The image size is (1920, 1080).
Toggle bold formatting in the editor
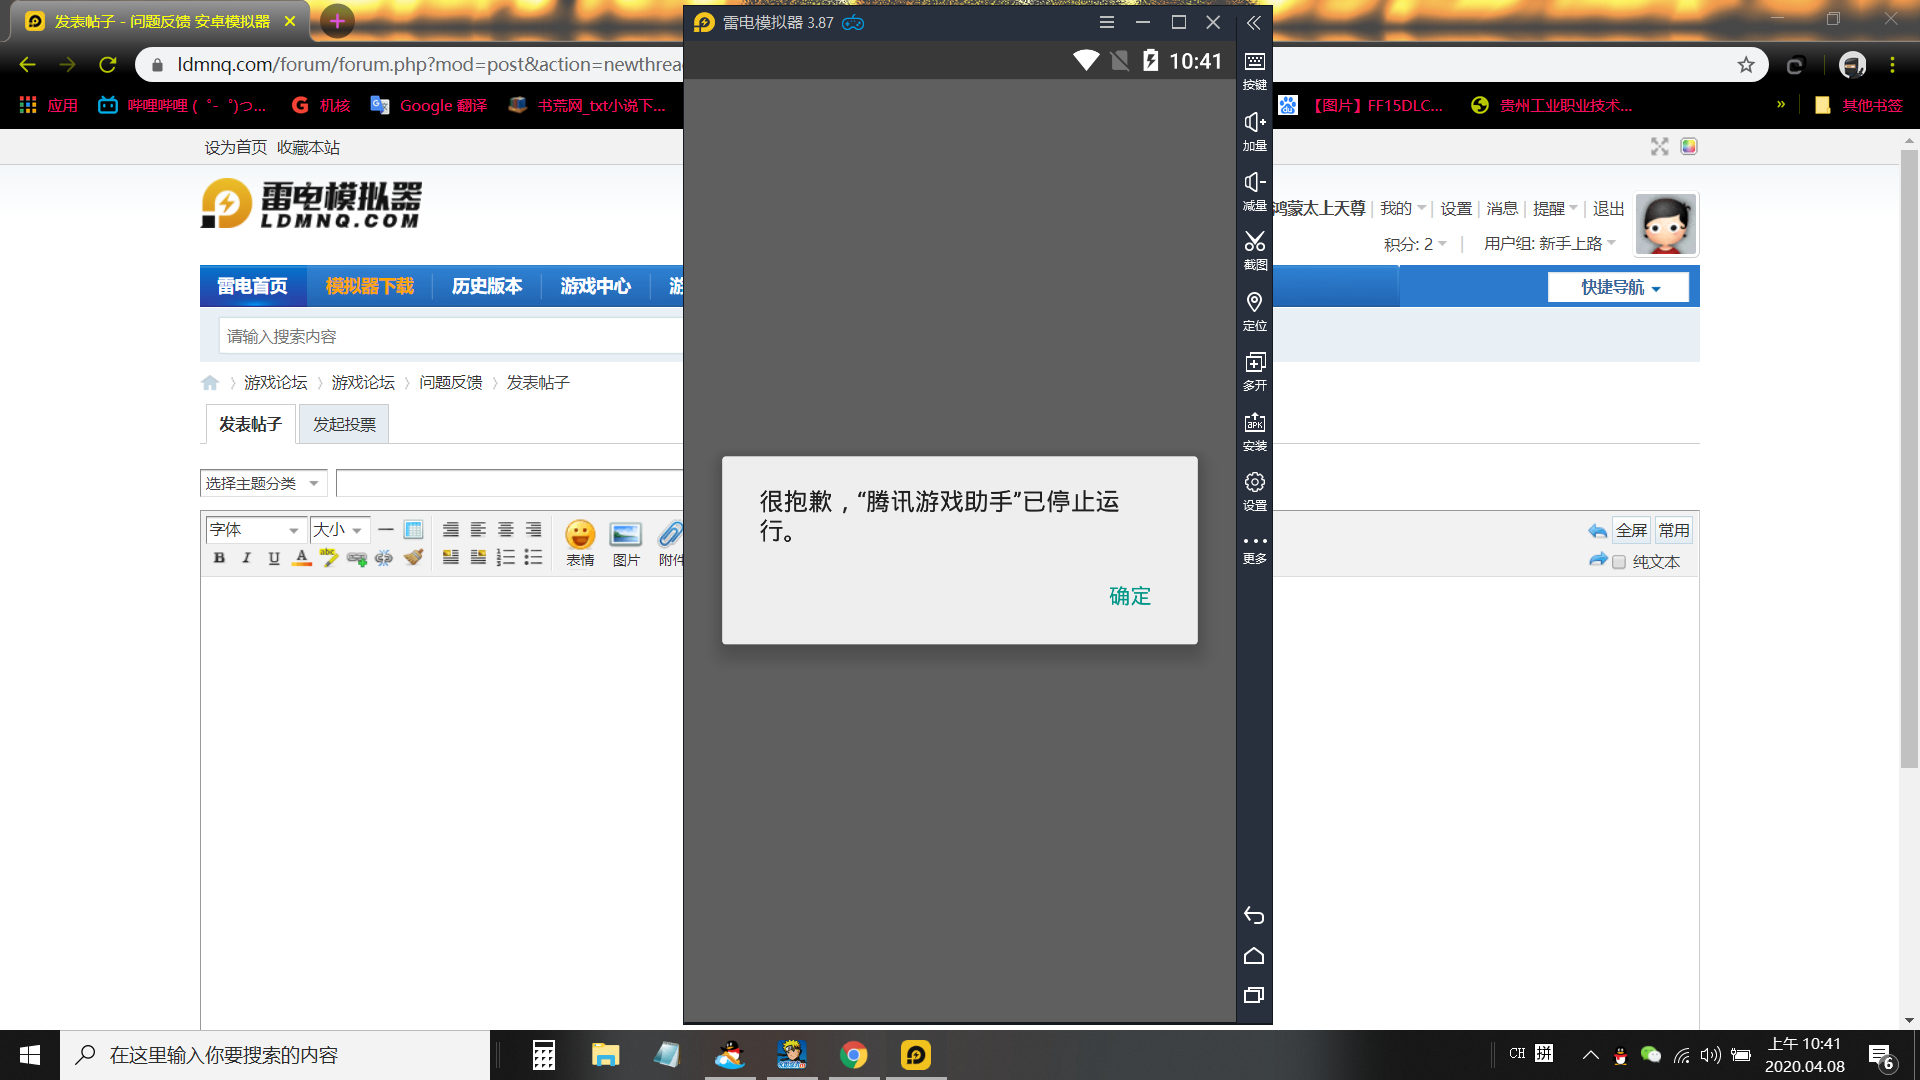point(219,558)
